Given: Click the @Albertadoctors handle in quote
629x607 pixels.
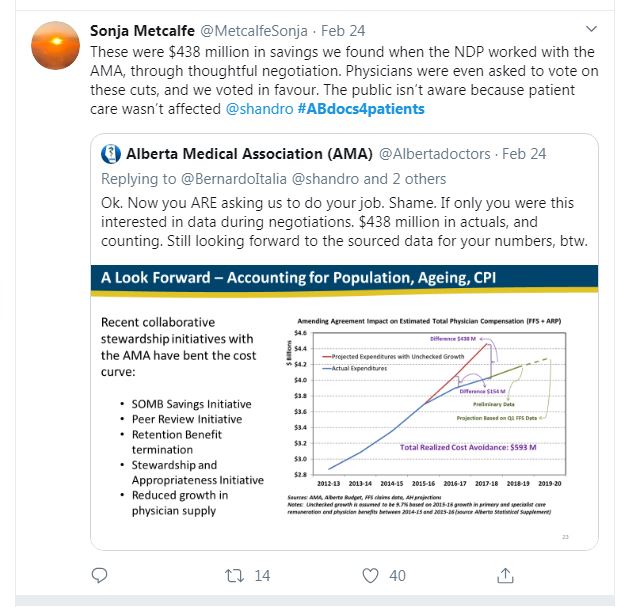Looking at the screenshot, I should (434, 154).
